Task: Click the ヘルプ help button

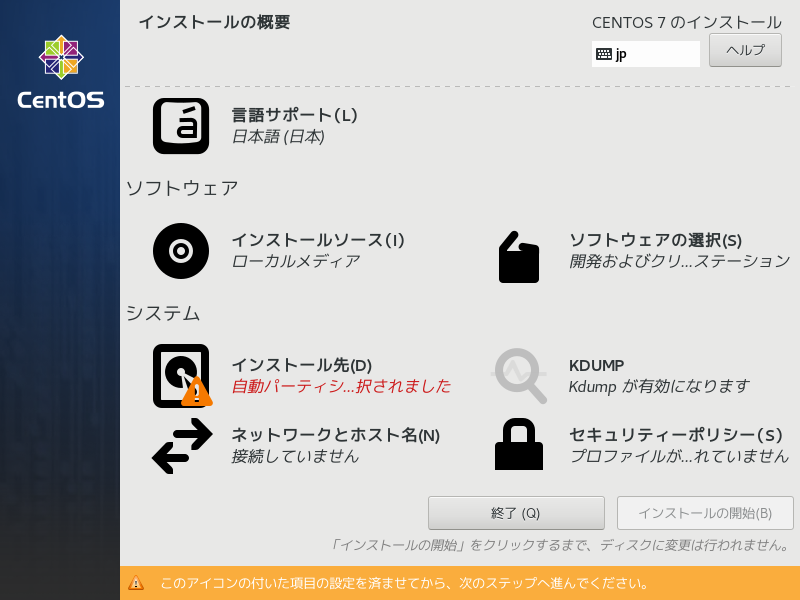Action: [745, 50]
